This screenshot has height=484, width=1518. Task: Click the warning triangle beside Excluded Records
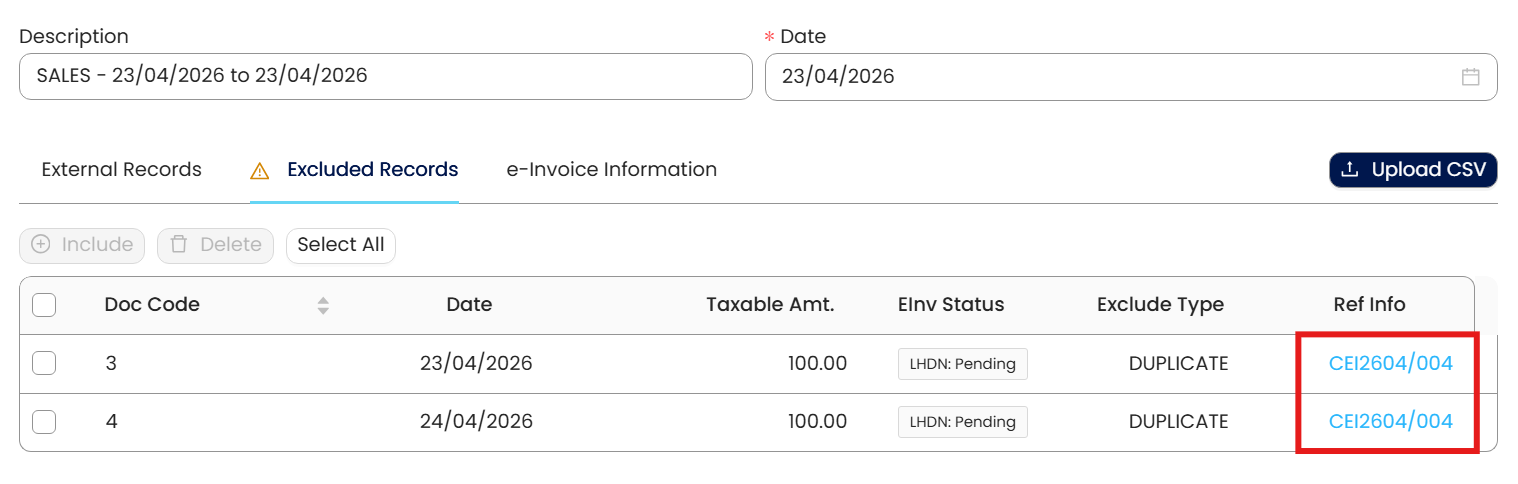point(260,171)
